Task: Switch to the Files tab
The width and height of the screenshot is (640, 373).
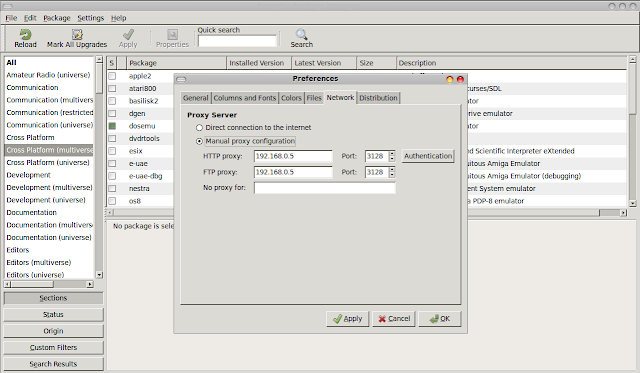Action: [x=314, y=98]
